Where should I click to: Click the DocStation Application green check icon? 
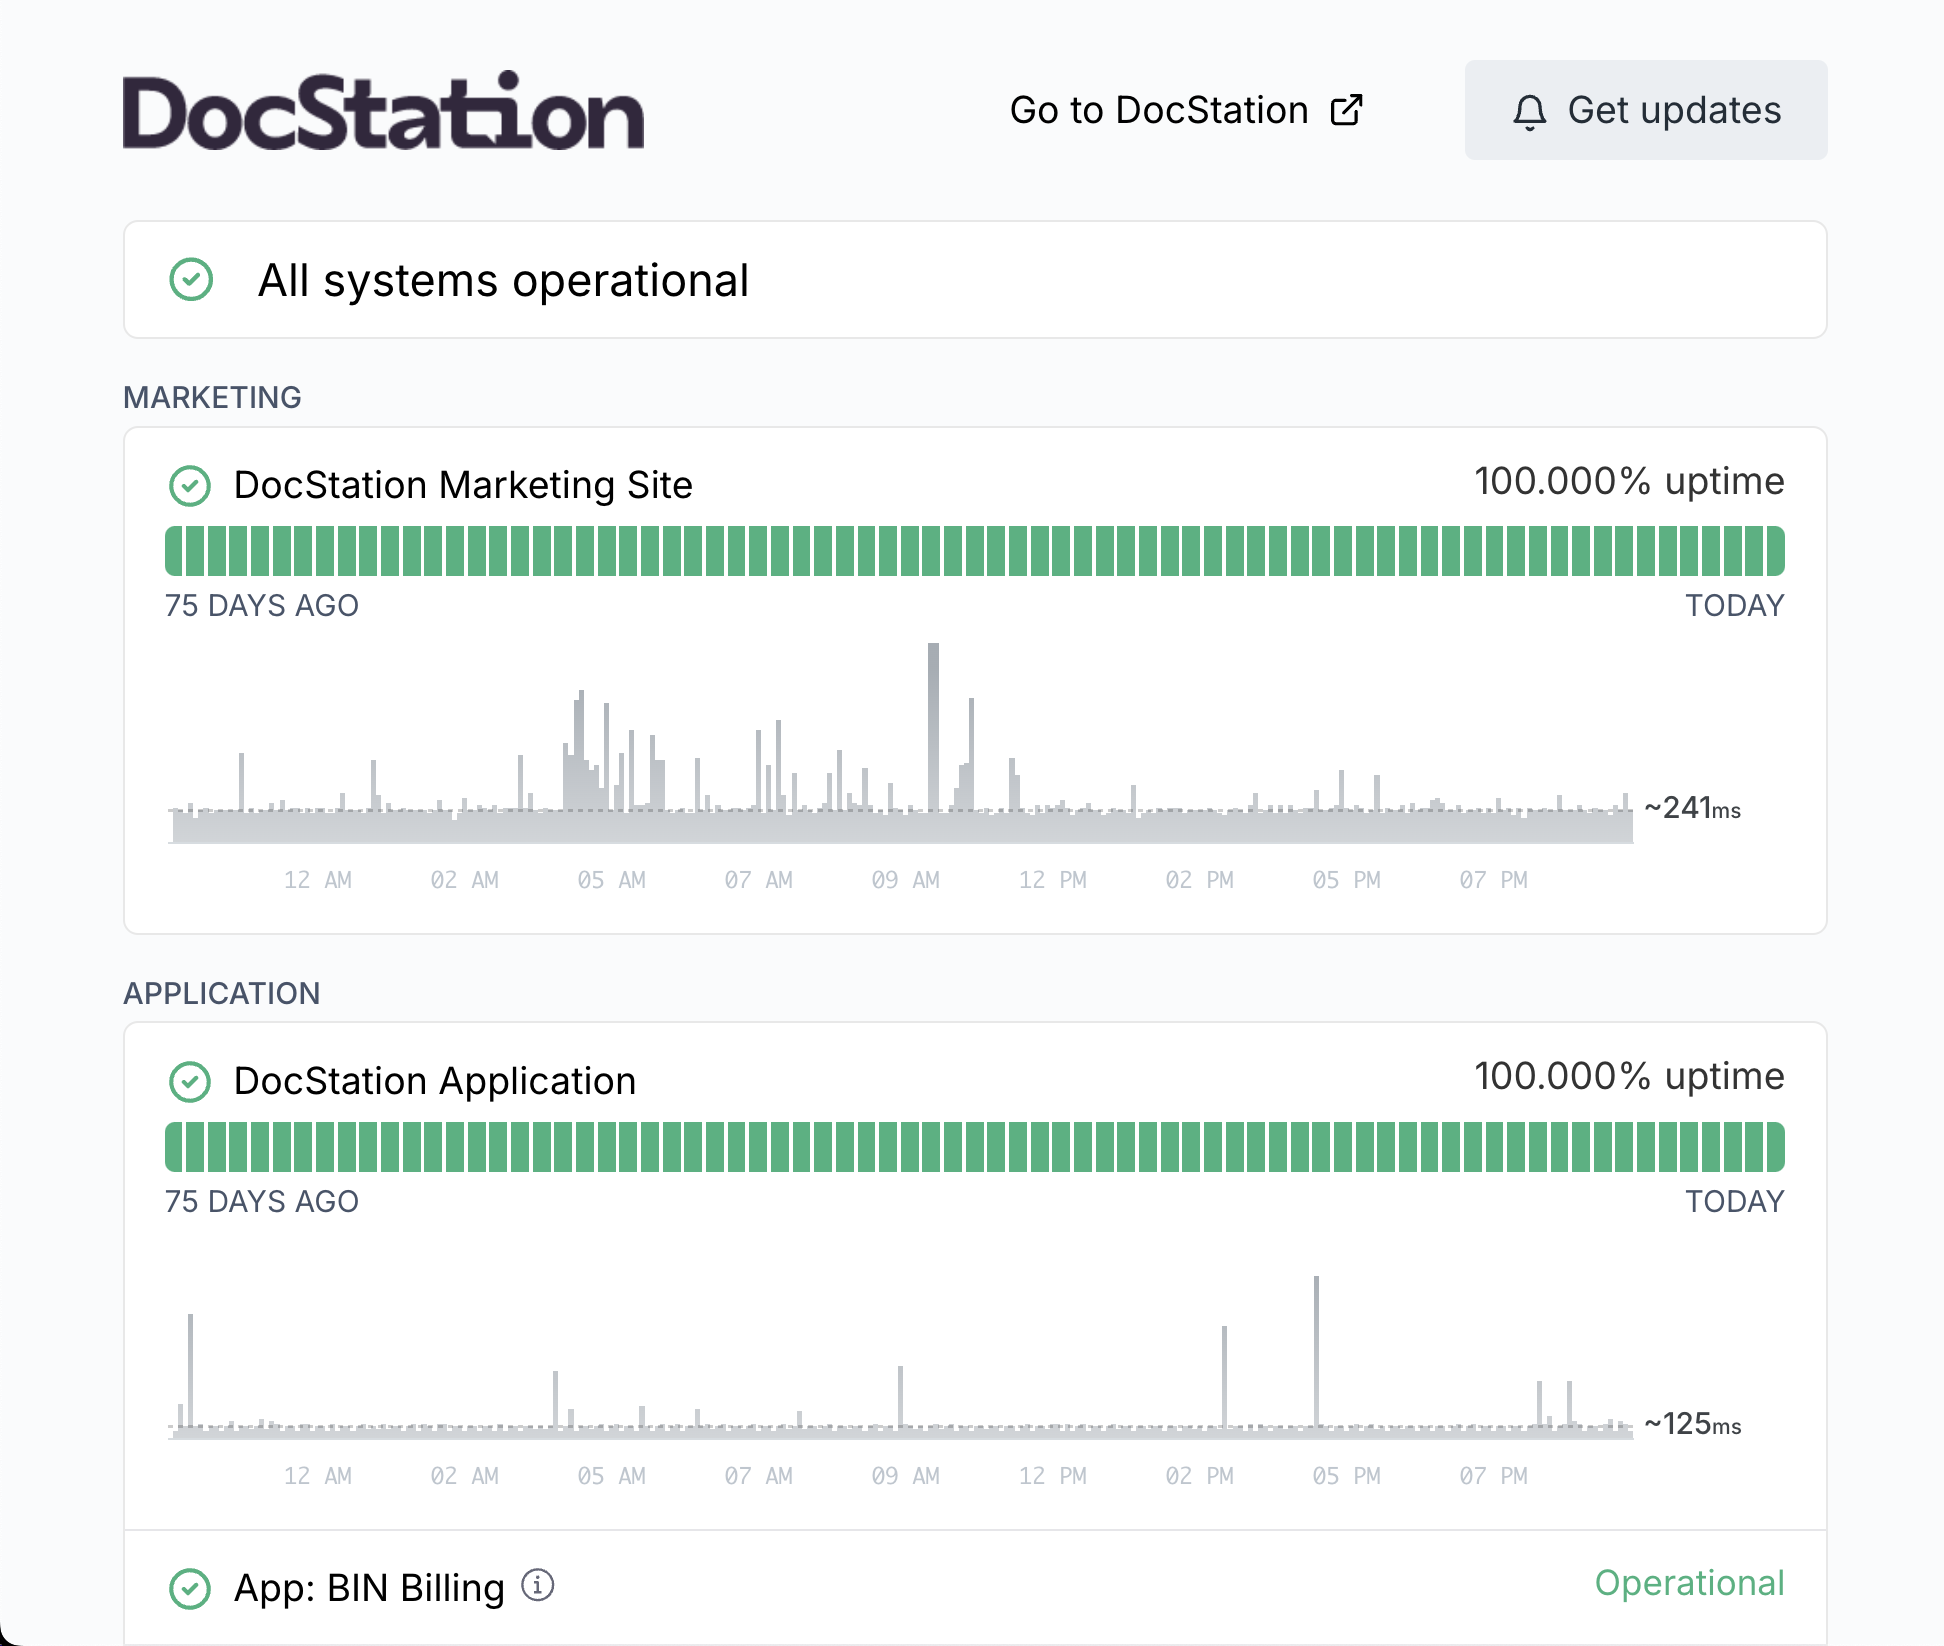[190, 1082]
